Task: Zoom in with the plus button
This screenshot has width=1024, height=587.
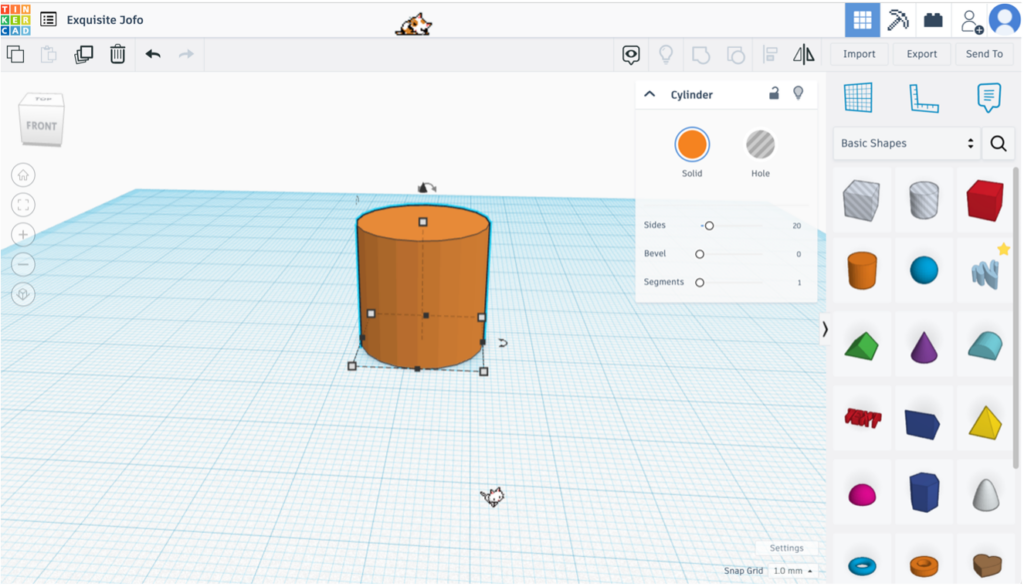Action: 24,234
